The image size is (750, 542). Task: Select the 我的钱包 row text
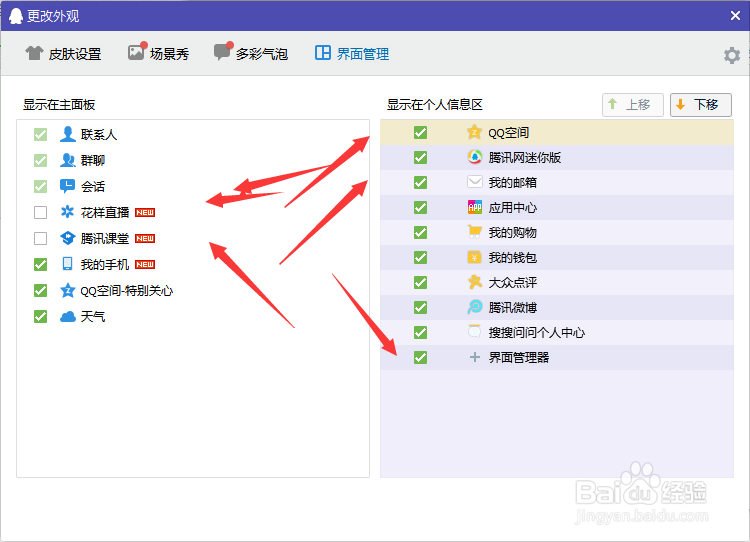(x=512, y=258)
